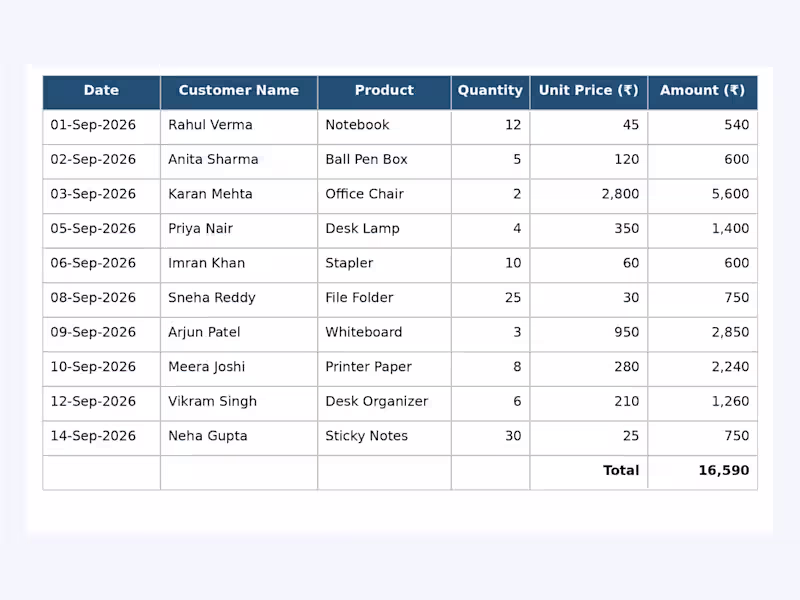Select the 05-Sep-2026 date cell
The width and height of the screenshot is (800, 600).
click(x=102, y=231)
